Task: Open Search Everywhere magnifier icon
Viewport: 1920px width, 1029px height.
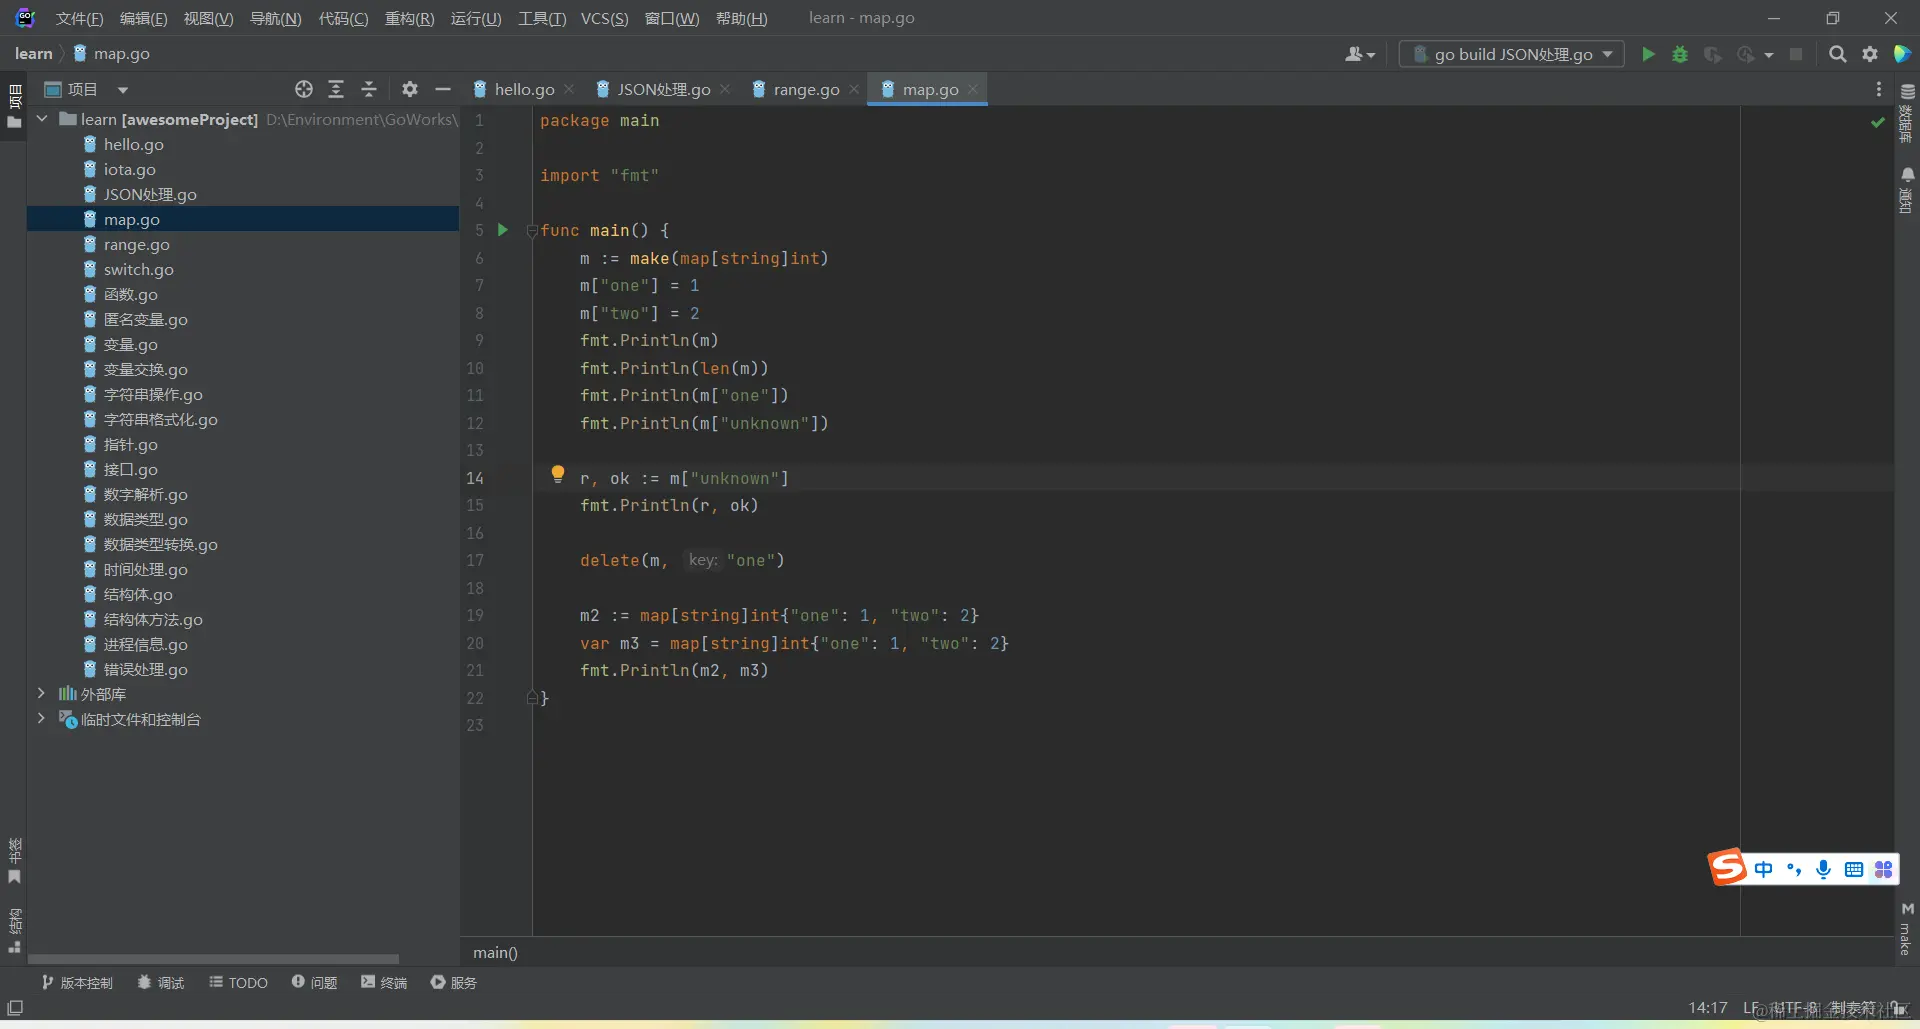Action: click(1837, 55)
